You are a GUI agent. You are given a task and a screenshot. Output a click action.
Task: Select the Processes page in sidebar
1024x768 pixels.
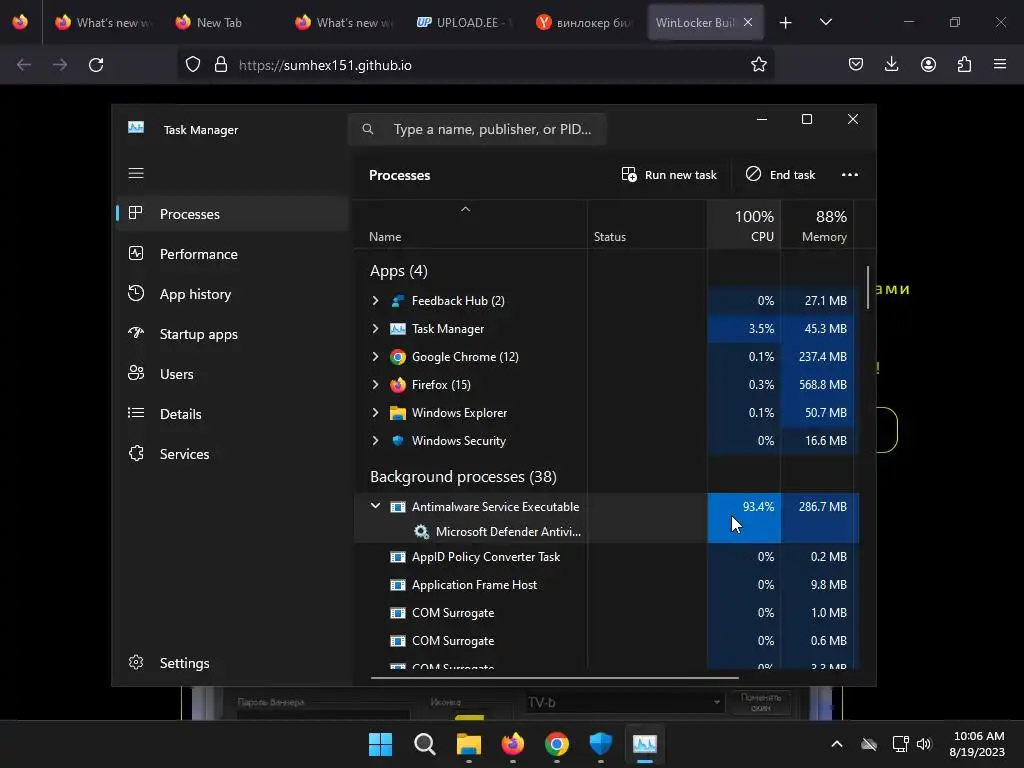tap(232, 214)
